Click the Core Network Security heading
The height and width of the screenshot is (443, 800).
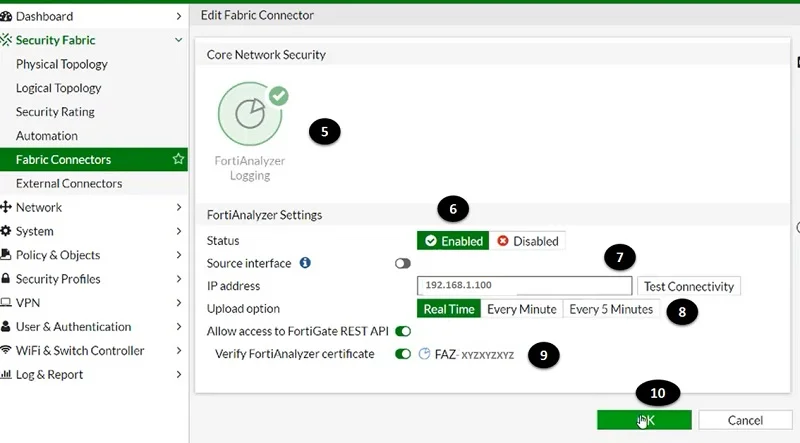coord(266,55)
